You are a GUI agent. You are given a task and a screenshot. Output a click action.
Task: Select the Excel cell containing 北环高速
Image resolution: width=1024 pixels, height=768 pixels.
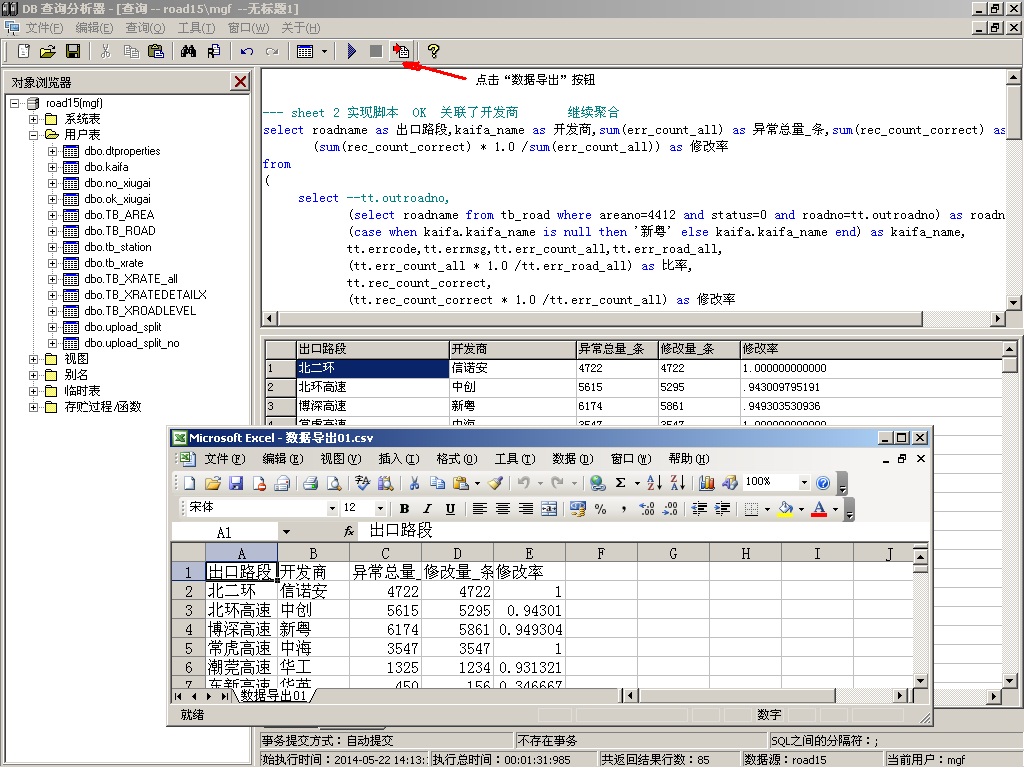[x=241, y=611]
